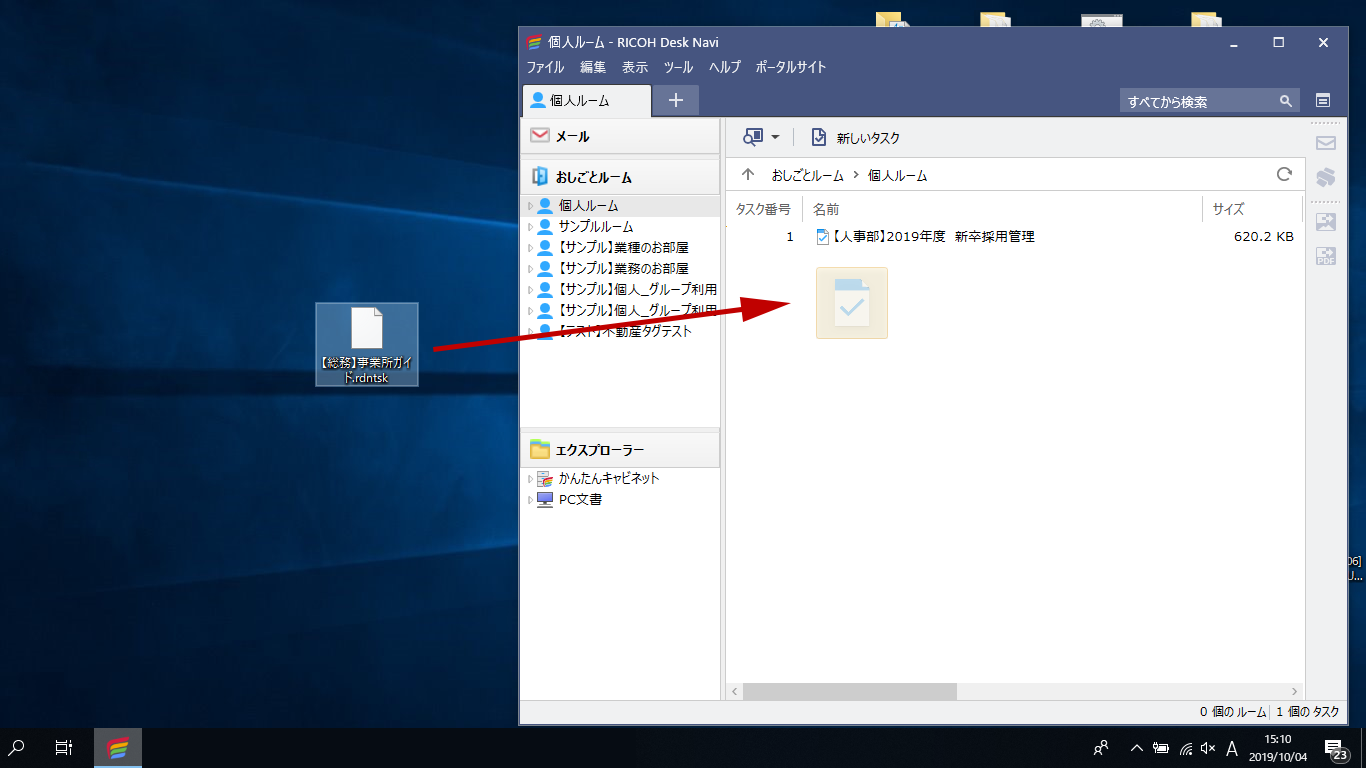Click the mail envelope icon in right sidebar

click(1325, 143)
